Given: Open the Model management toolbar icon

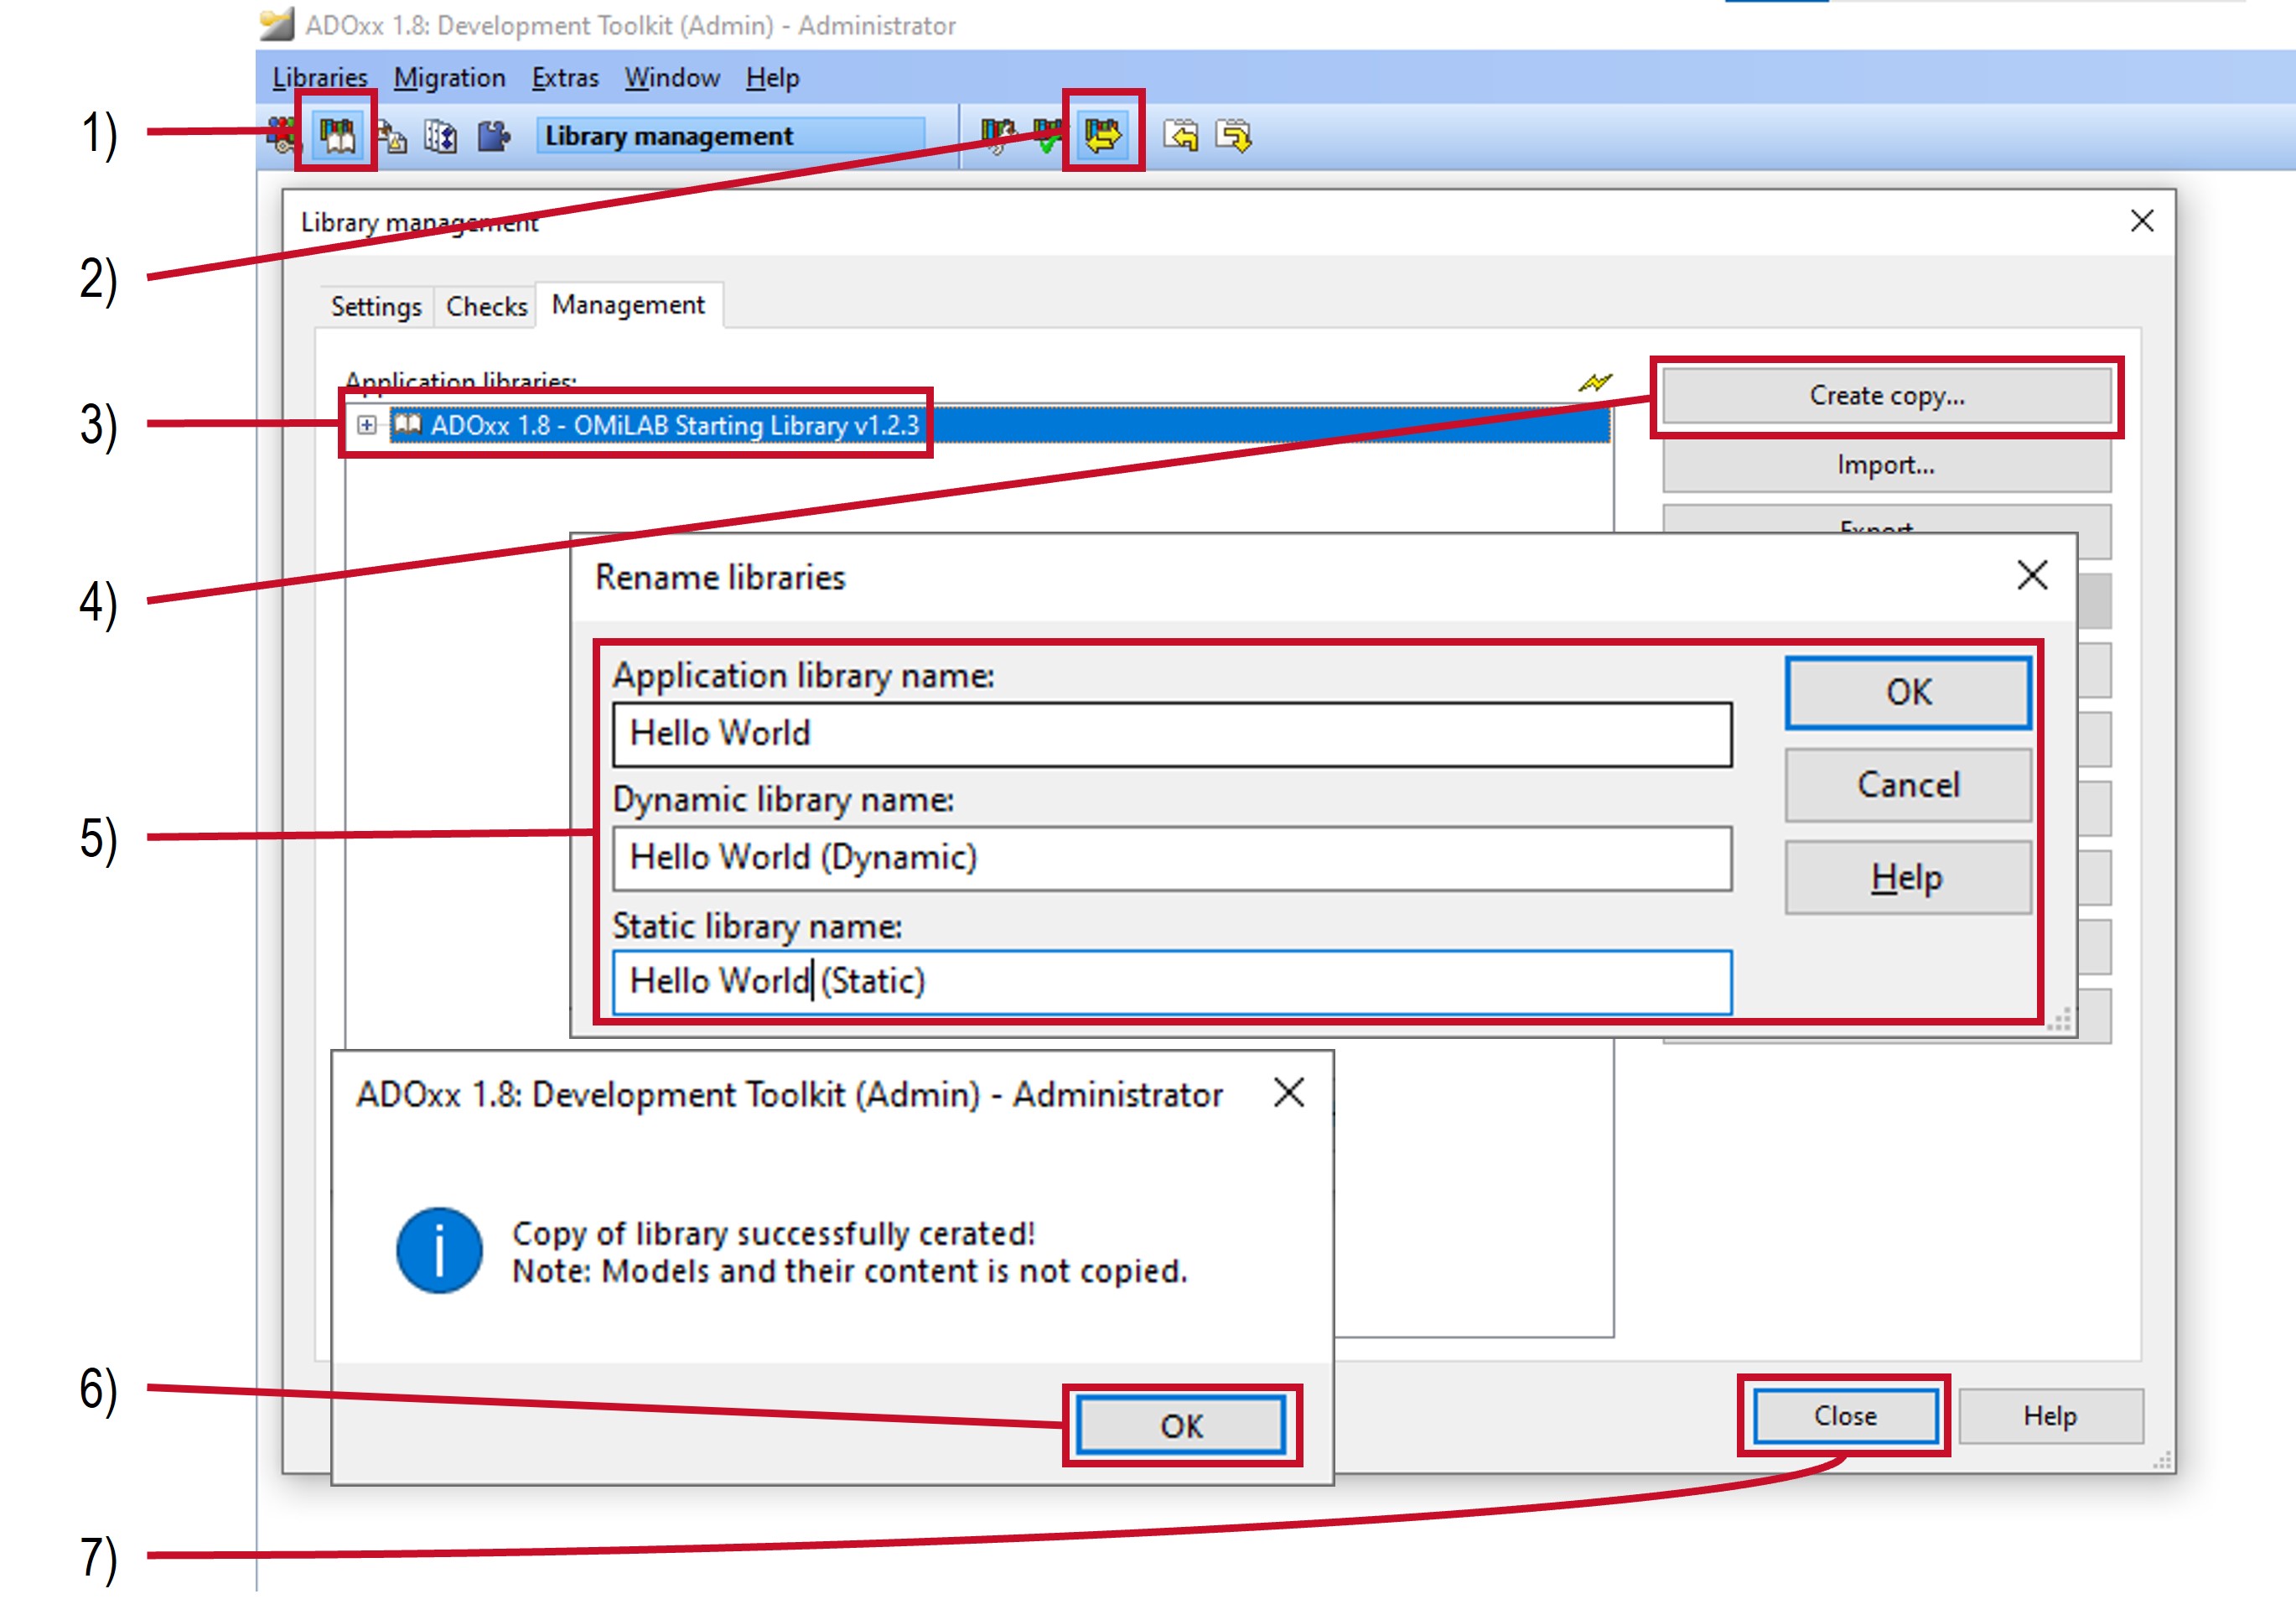Looking at the screenshot, I should click(x=391, y=136).
